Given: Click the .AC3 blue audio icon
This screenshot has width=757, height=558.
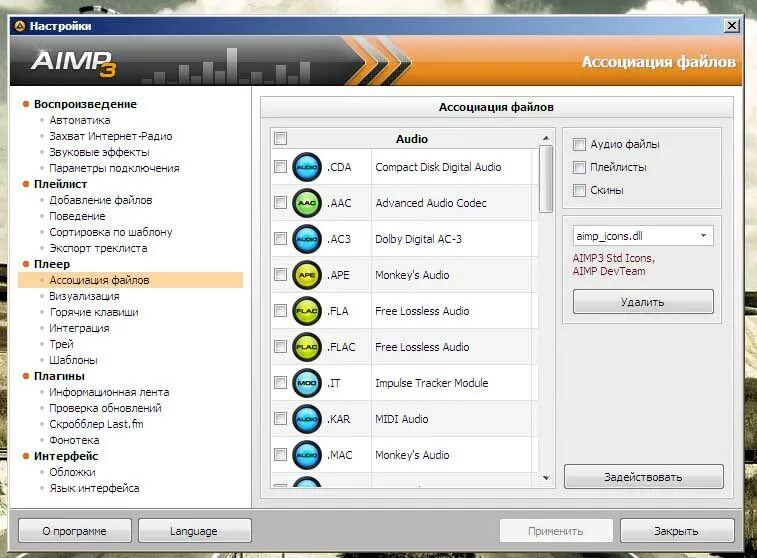Looking at the screenshot, I should point(307,239).
